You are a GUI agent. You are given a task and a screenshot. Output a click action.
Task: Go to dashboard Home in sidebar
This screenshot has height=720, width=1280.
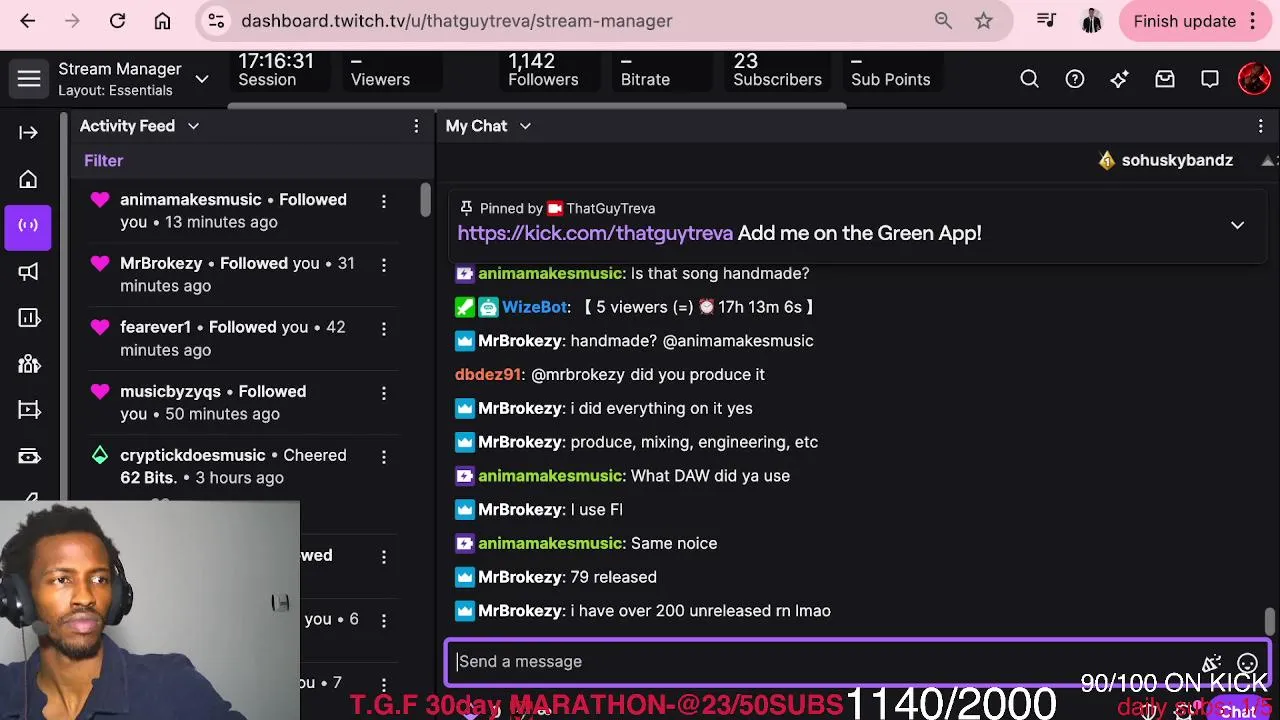28,180
